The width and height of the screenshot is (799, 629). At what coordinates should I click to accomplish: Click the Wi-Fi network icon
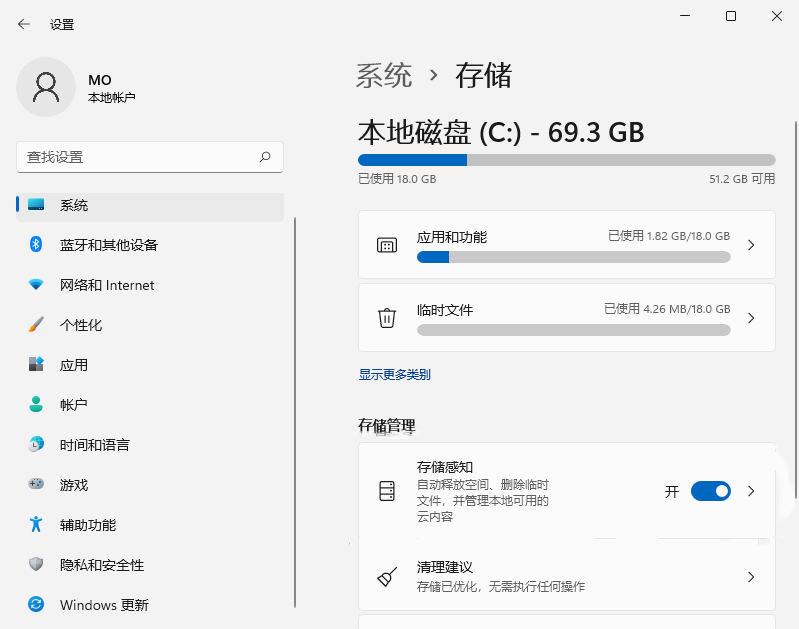click(36, 285)
